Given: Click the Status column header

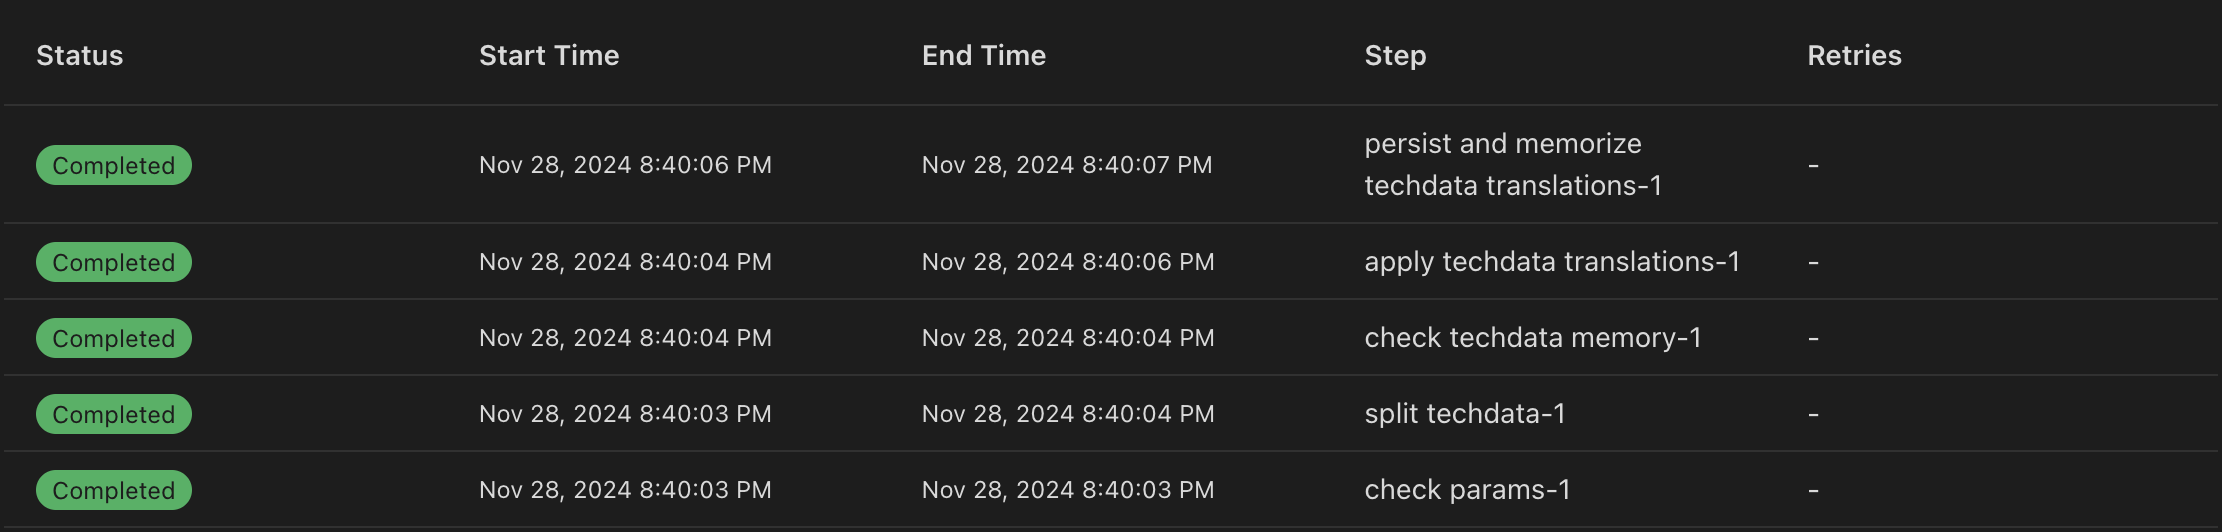Looking at the screenshot, I should (80, 56).
